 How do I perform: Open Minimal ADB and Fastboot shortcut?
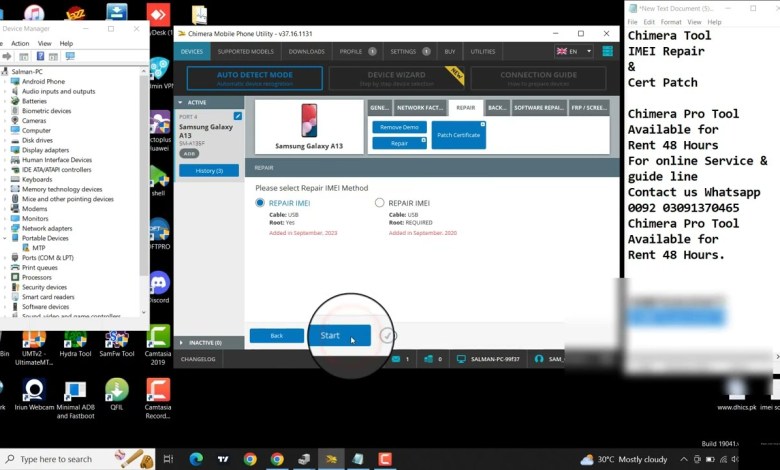[76, 390]
